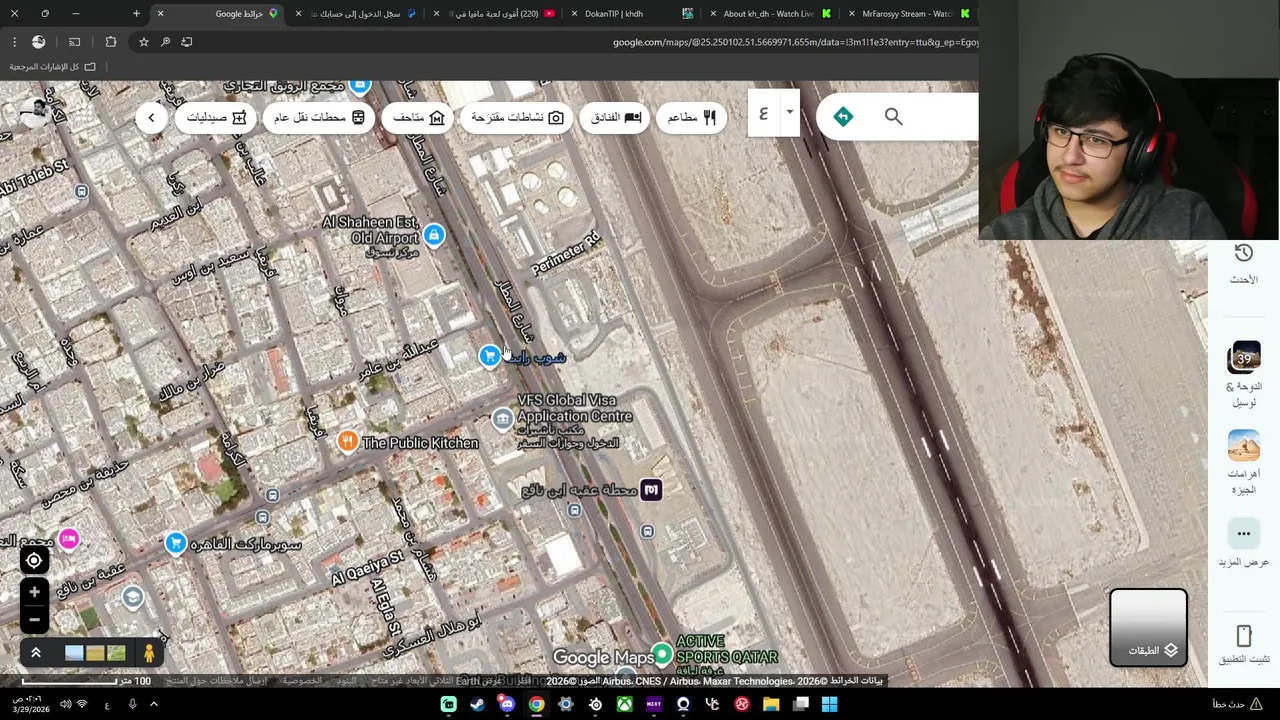Click Install app (تثبيت التطبيق) phone icon

[1244, 636]
